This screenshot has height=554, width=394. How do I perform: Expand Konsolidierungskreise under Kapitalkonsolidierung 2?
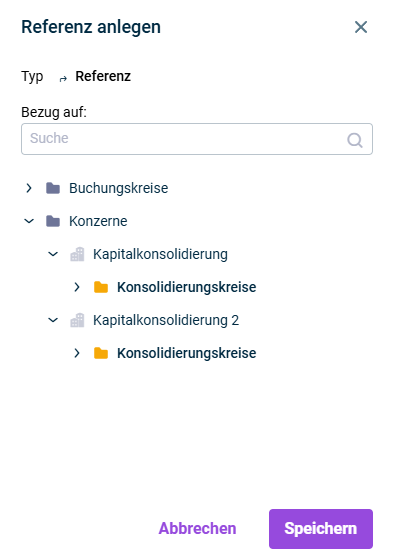[x=77, y=353]
